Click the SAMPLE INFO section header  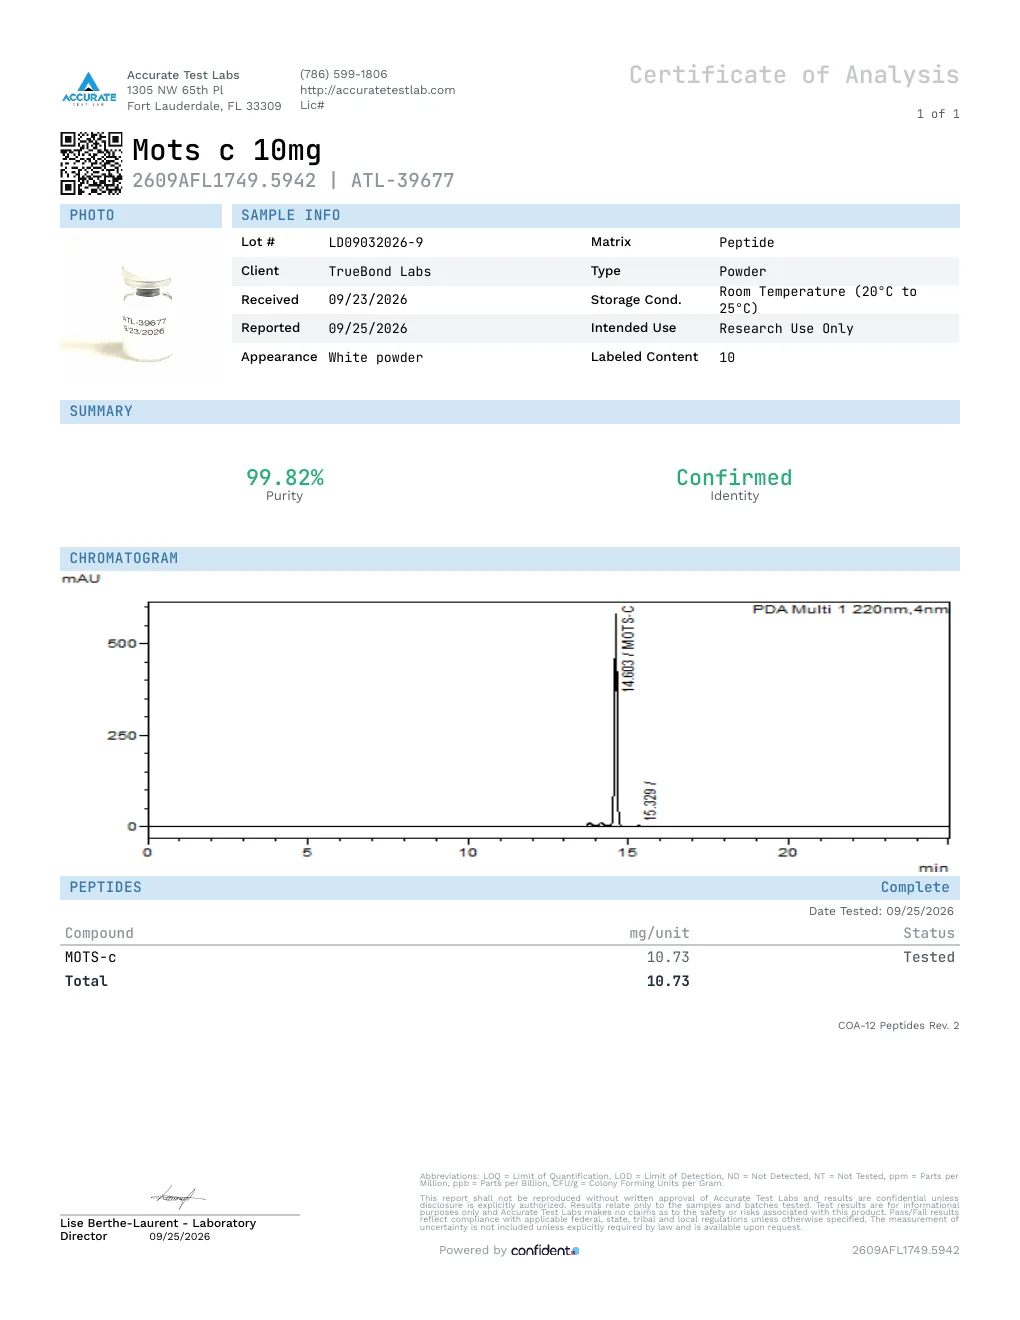(595, 215)
